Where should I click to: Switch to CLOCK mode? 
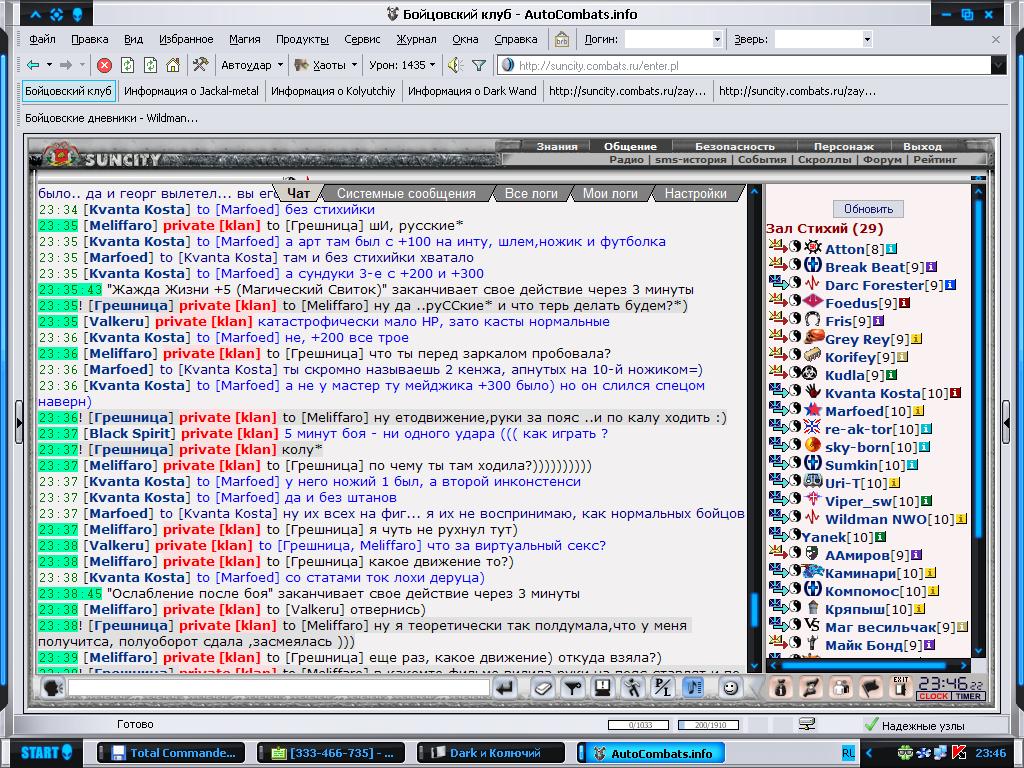(934, 696)
